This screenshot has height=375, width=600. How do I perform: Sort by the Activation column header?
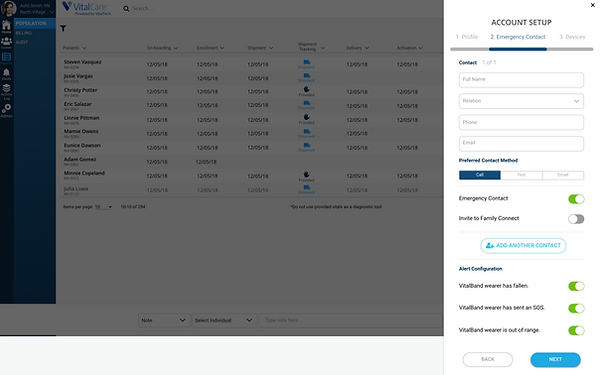(x=409, y=48)
